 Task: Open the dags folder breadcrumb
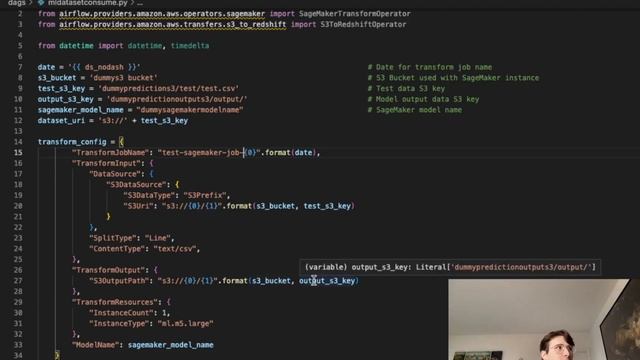tap(17, 2)
